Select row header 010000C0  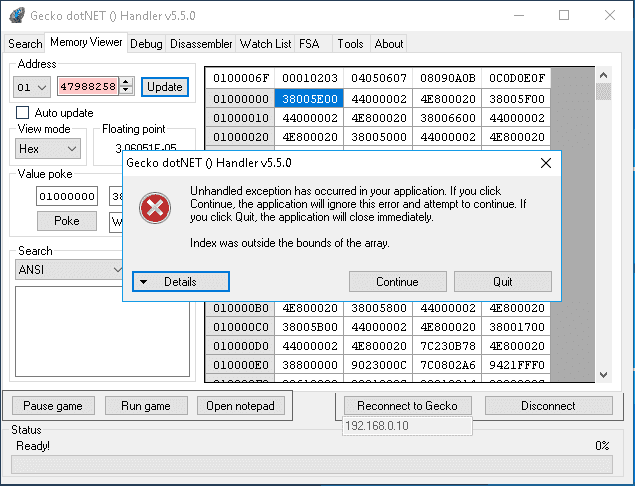241,326
